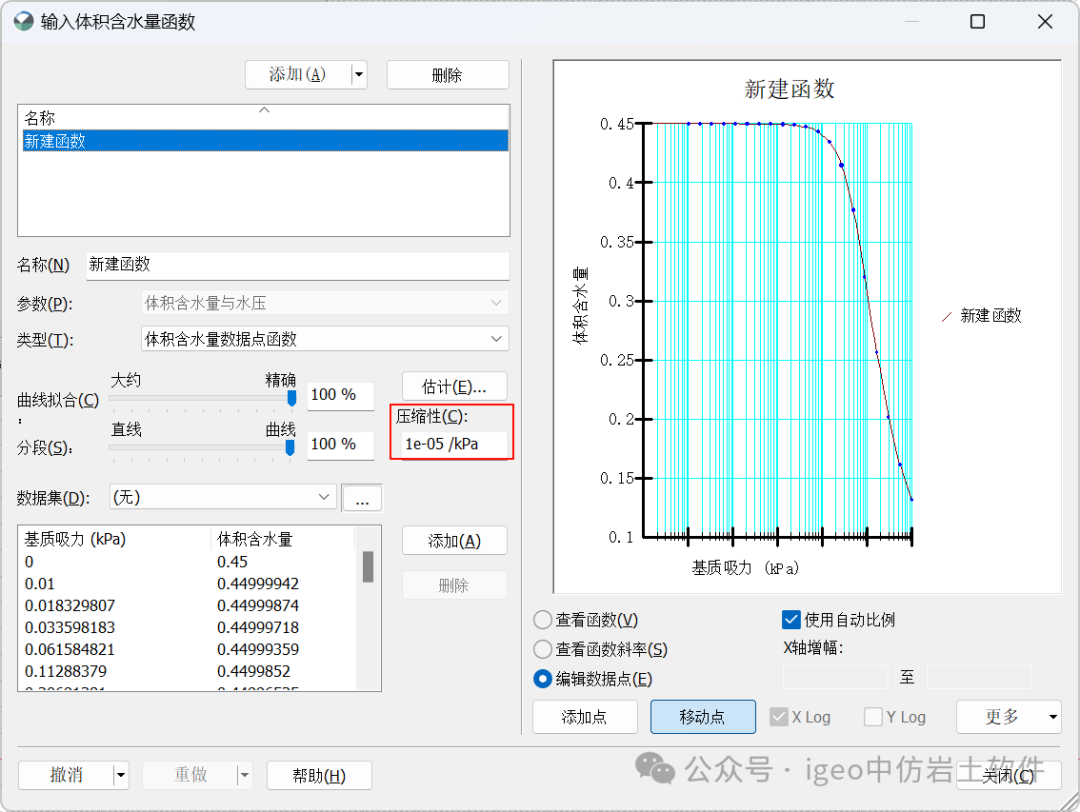Expand the 更多 button dropdown arrow

pyautogui.click(x=1053, y=717)
